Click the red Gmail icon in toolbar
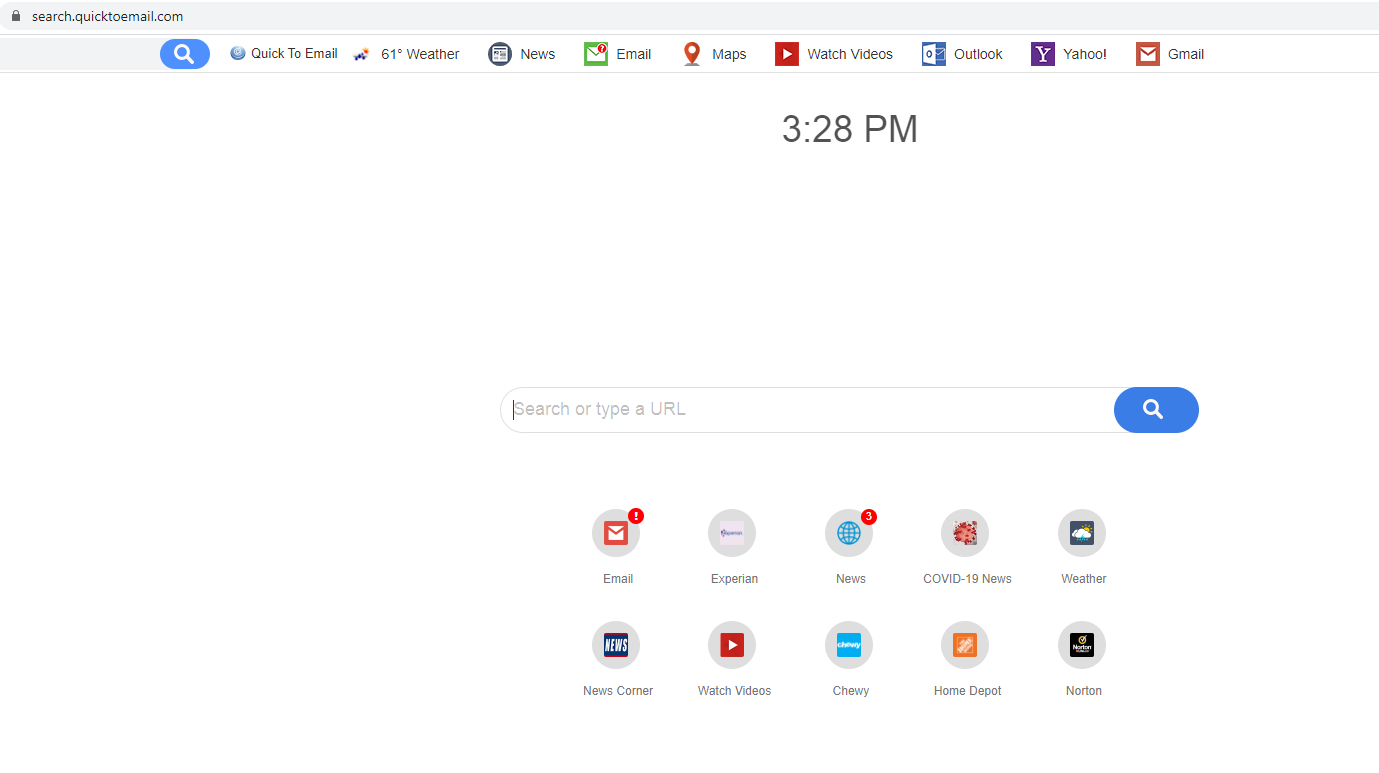The image size is (1379, 773). [1148, 54]
